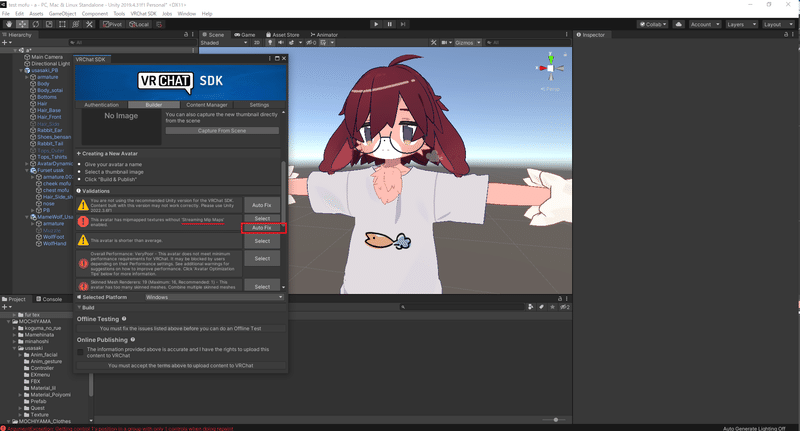Viewport: 800px width, 431px height.
Task: Open Hierarchy panel options menu
Action: point(192,34)
